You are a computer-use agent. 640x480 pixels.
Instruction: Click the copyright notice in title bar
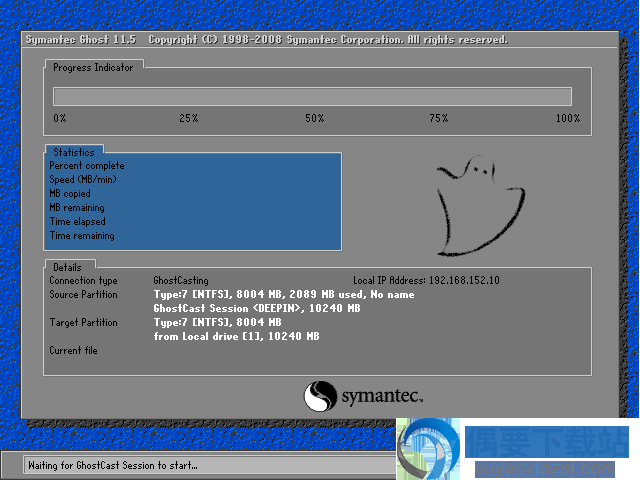[328, 40]
